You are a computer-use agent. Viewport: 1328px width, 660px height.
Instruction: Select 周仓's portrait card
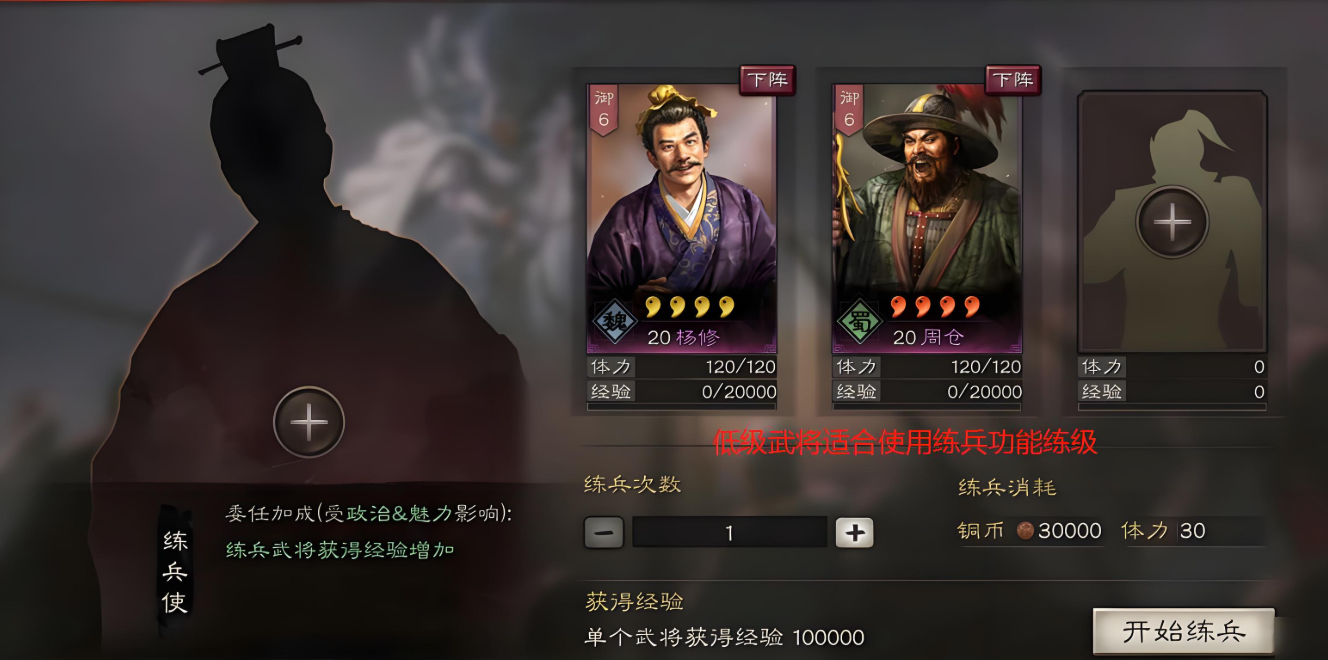tap(927, 217)
